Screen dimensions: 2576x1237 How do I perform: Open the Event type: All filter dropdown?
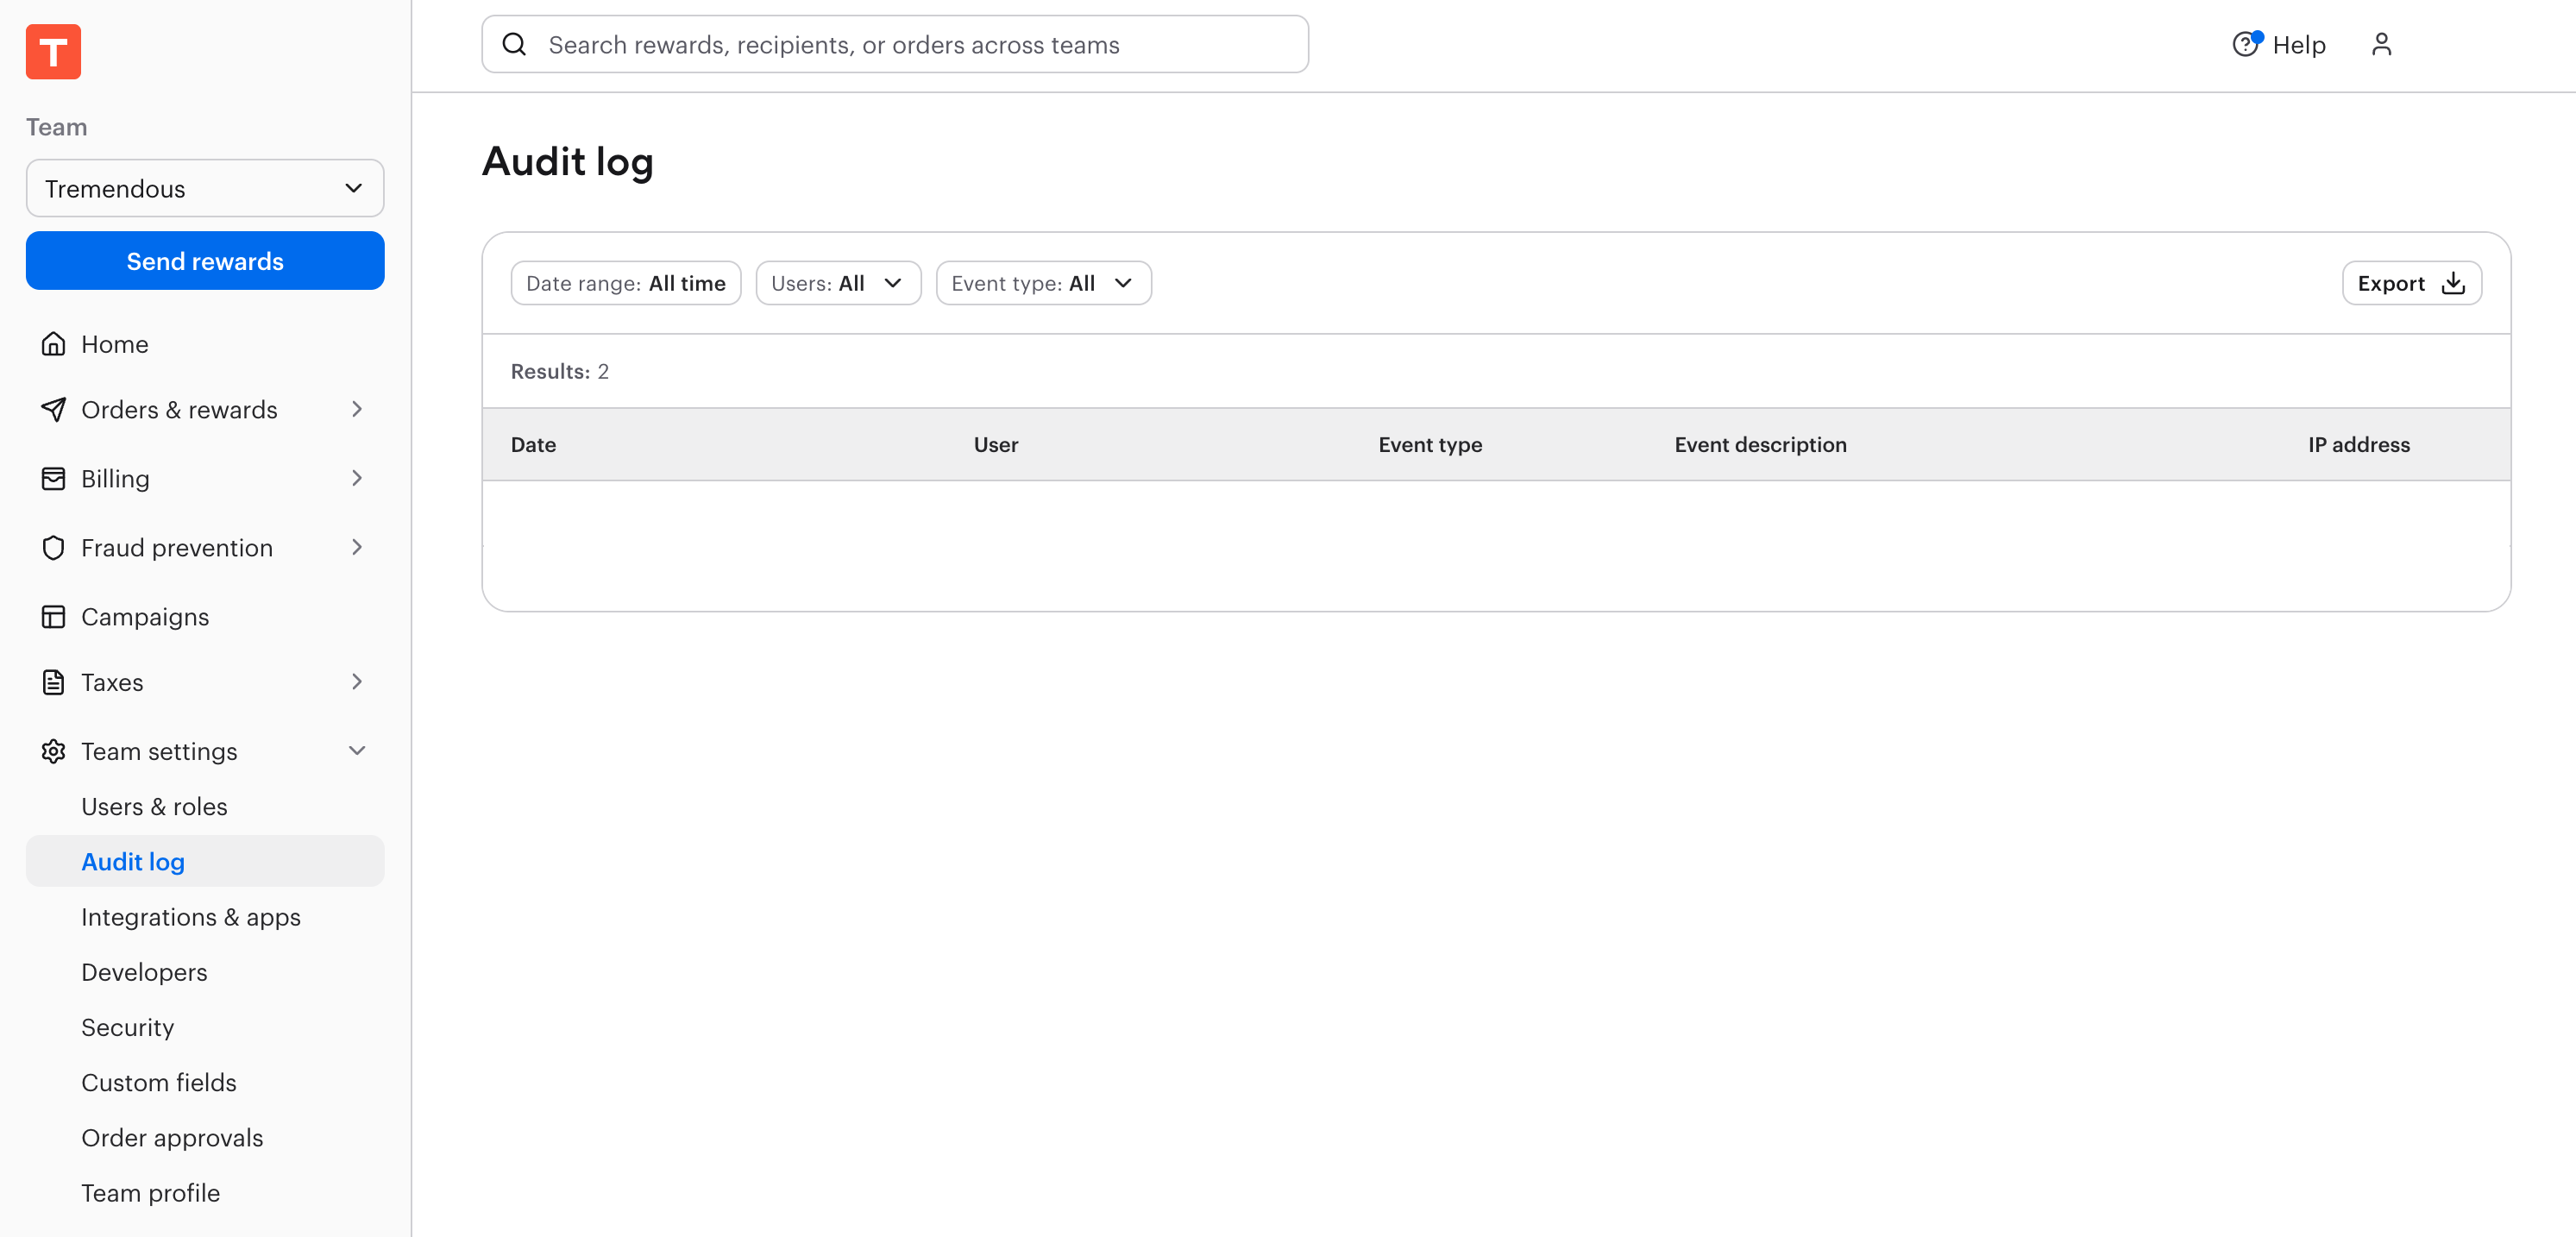point(1043,283)
